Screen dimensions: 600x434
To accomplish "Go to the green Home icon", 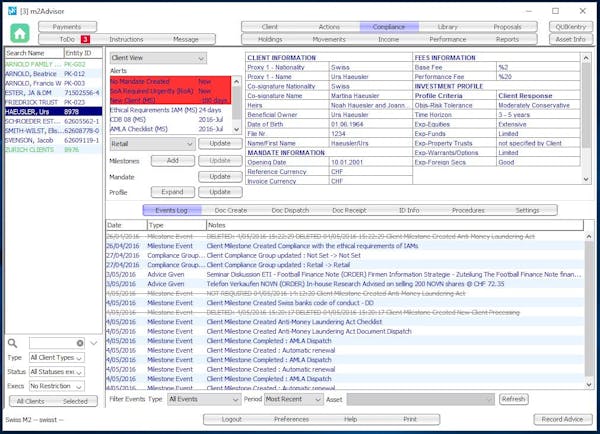I will [x=20, y=33].
